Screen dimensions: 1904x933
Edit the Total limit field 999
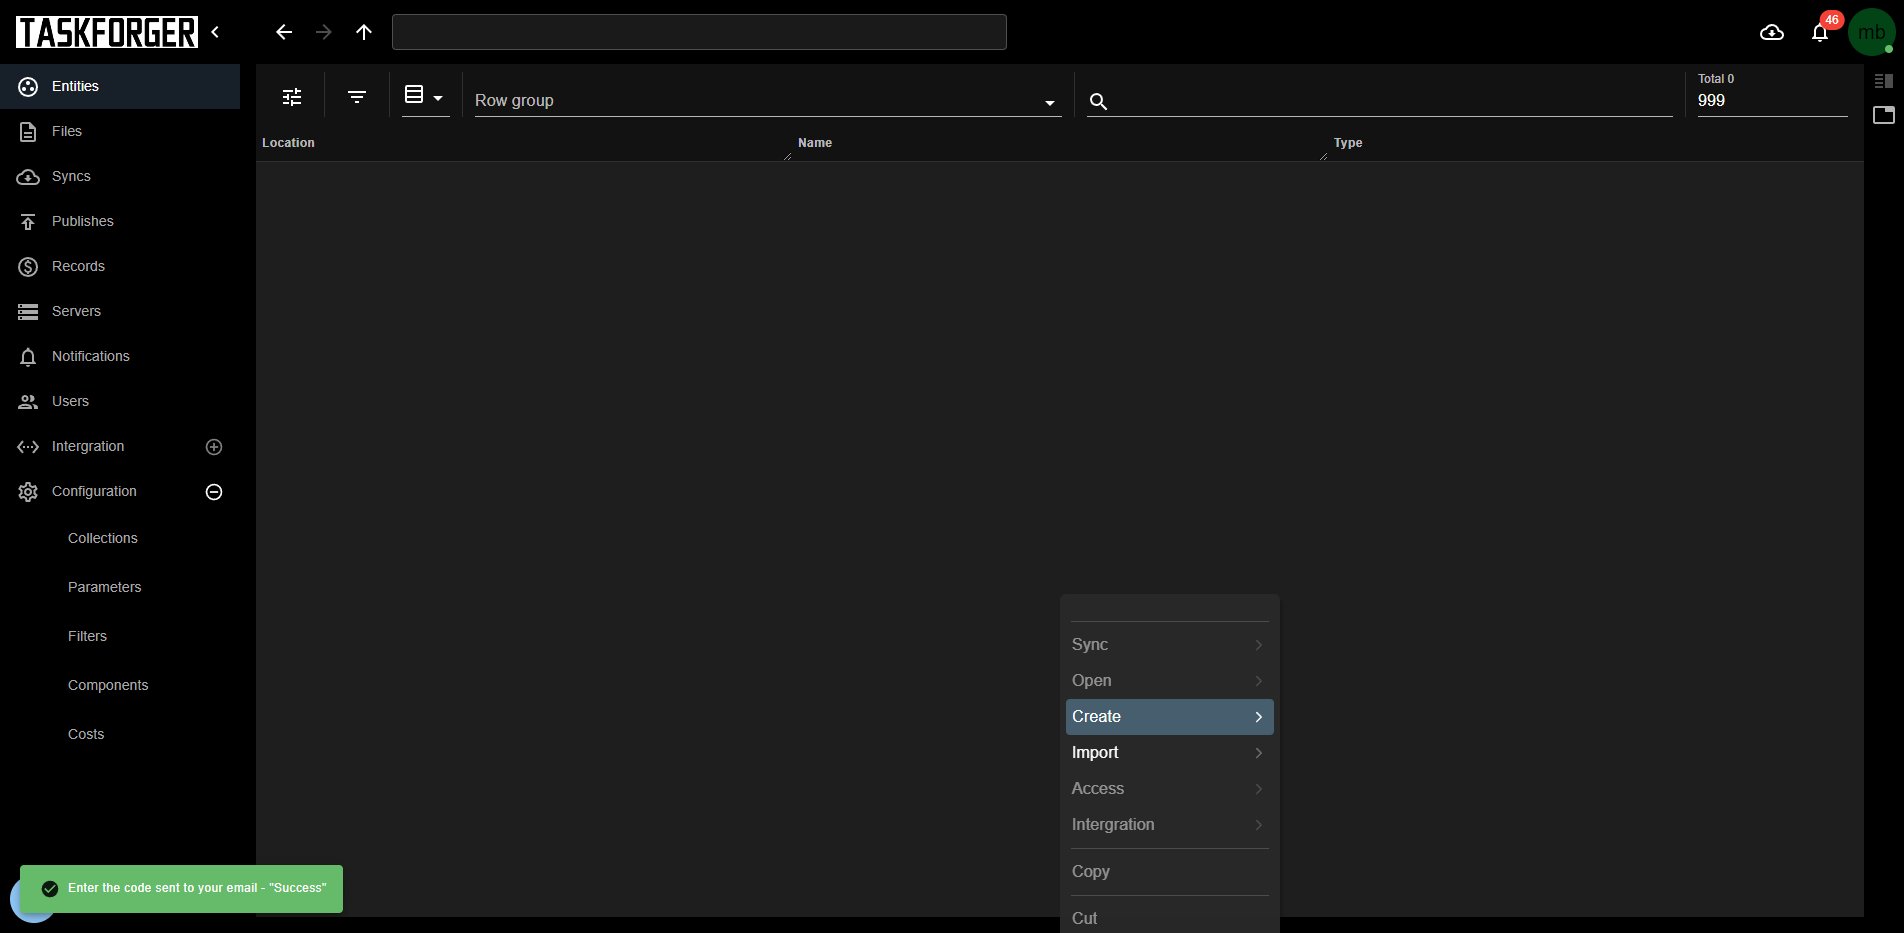click(1771, 101)
